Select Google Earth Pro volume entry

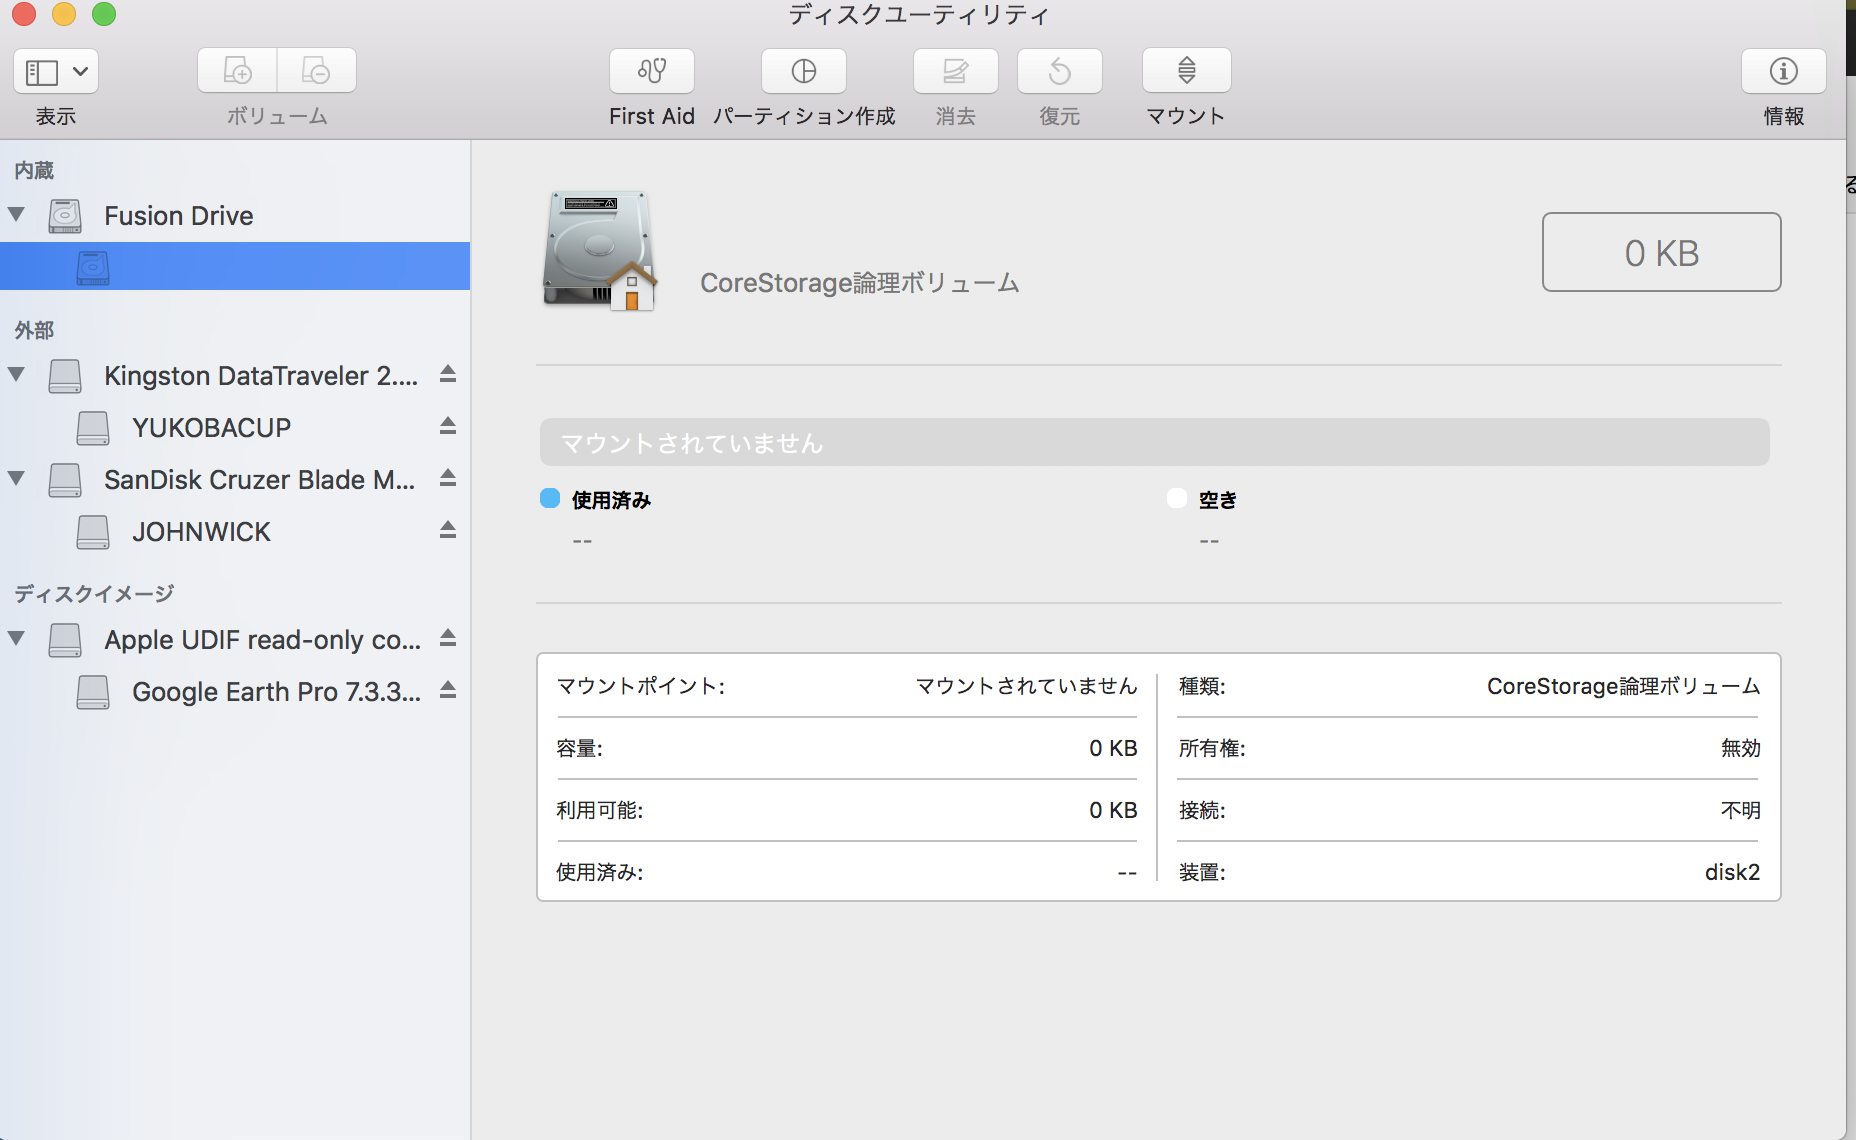(x=275, y=692)
